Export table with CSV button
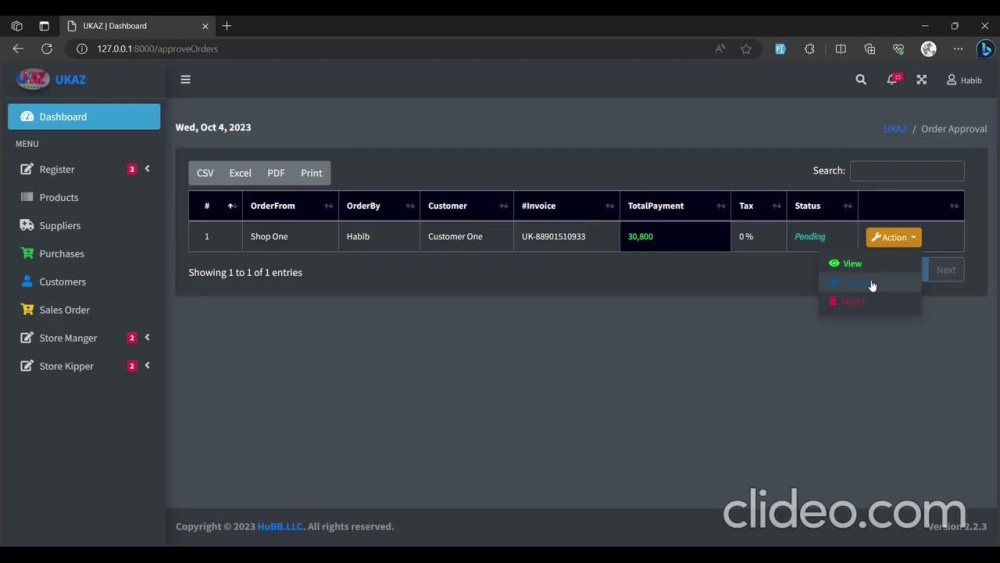This screenshot has width=1000, height=563. (205, 173)
